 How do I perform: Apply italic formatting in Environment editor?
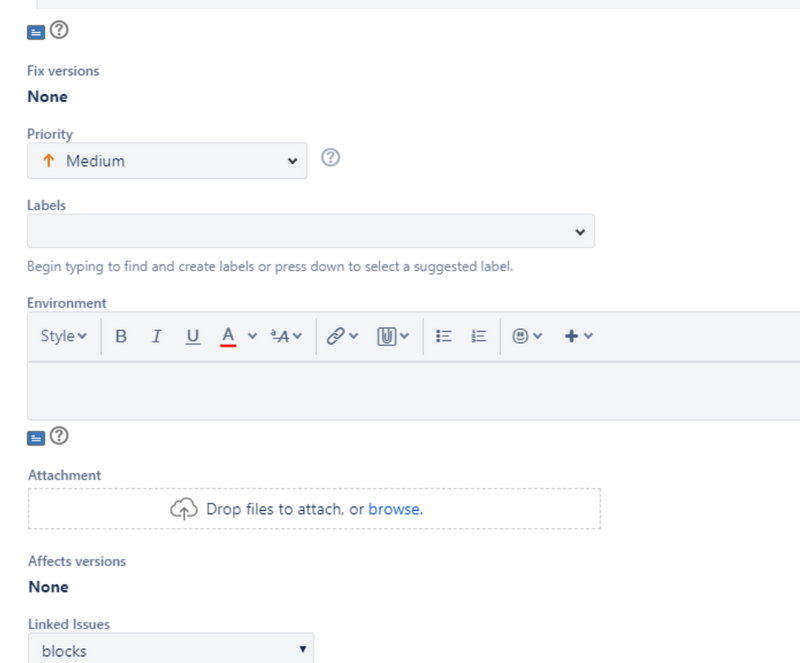[156, 337]
